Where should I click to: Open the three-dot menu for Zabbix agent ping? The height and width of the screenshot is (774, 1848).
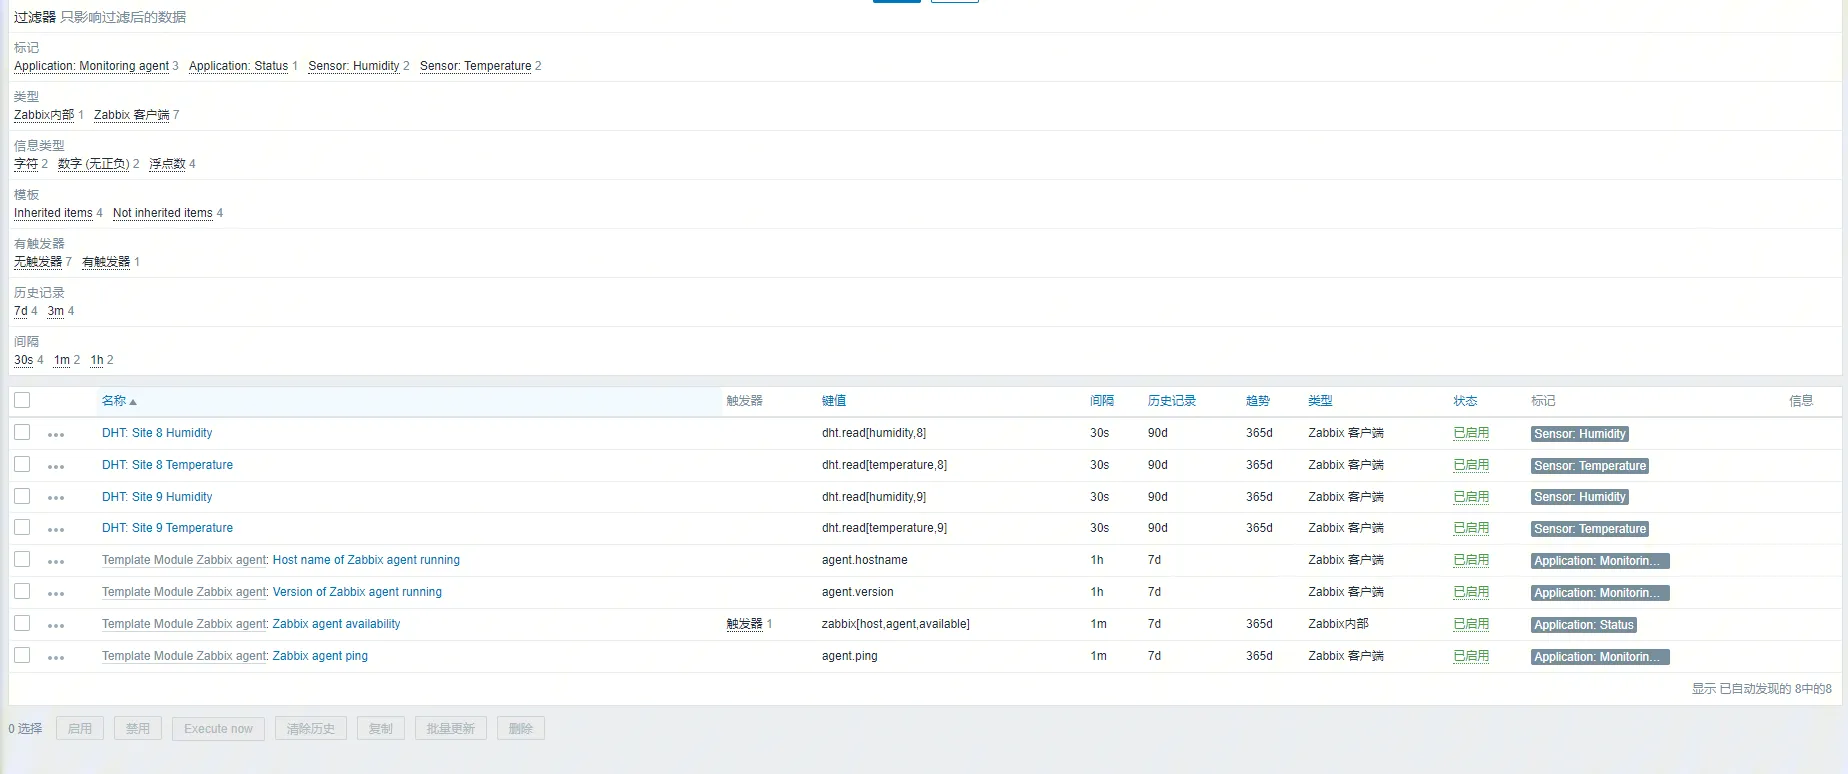coord(56,657)
